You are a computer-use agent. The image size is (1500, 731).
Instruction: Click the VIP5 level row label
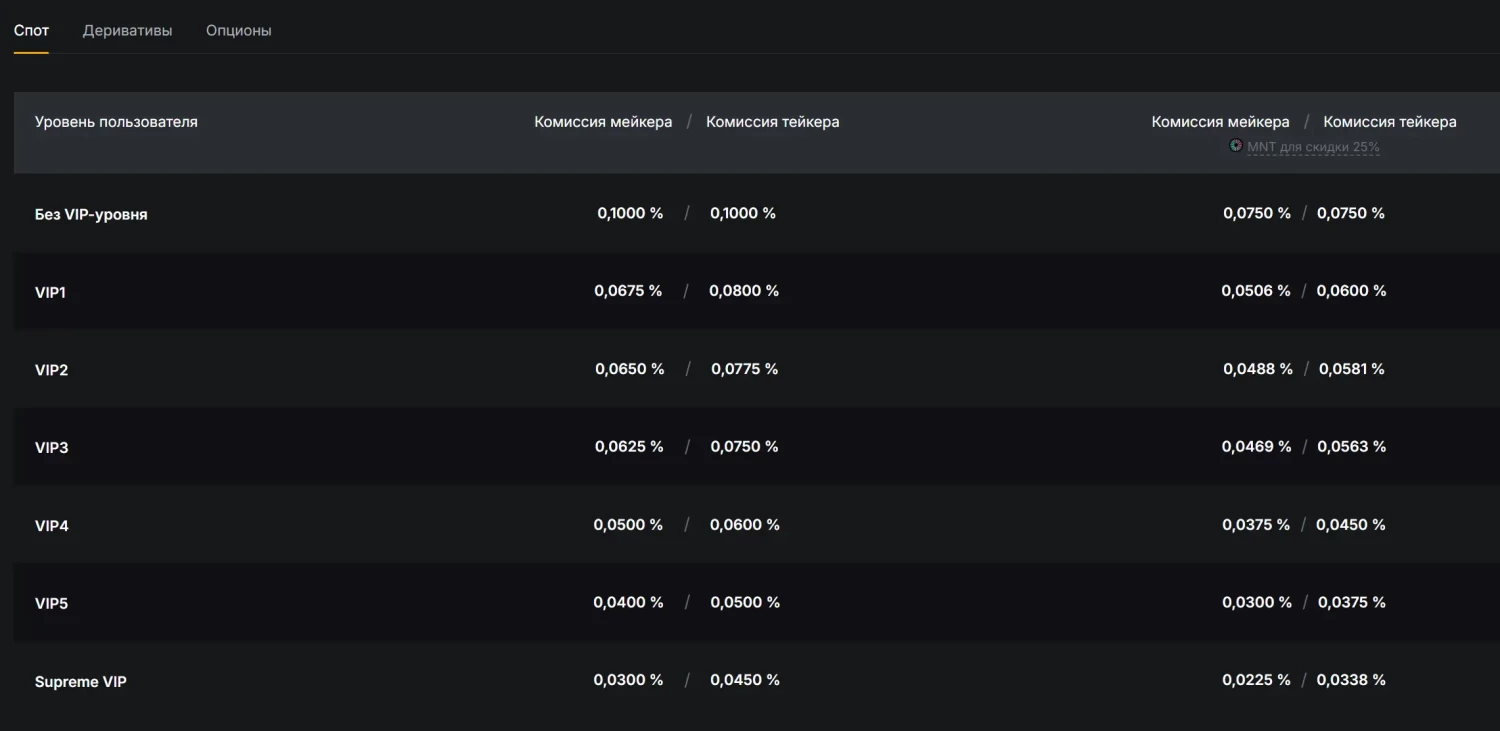pyautogui.click(x=51, y=603)
